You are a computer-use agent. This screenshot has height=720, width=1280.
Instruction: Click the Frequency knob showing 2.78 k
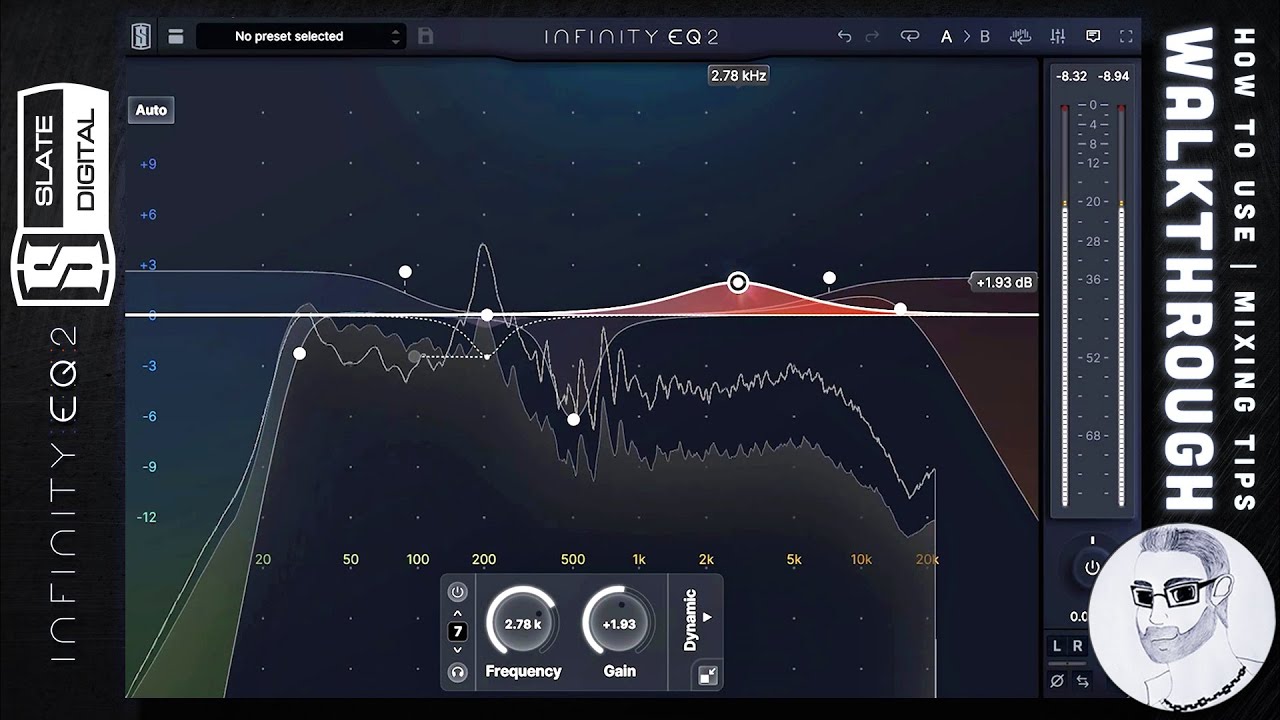click(523, 623)
